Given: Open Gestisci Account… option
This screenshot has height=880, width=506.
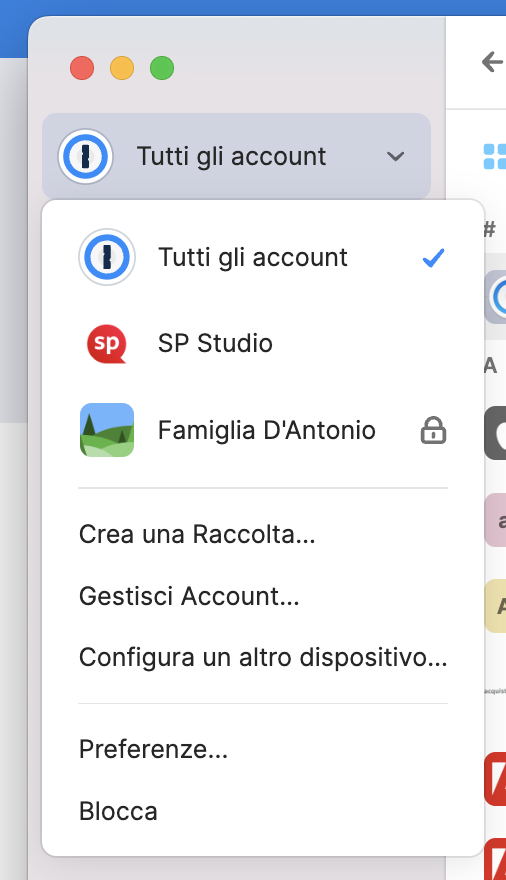Looking at the screenshot, I should tap(189, 596).
